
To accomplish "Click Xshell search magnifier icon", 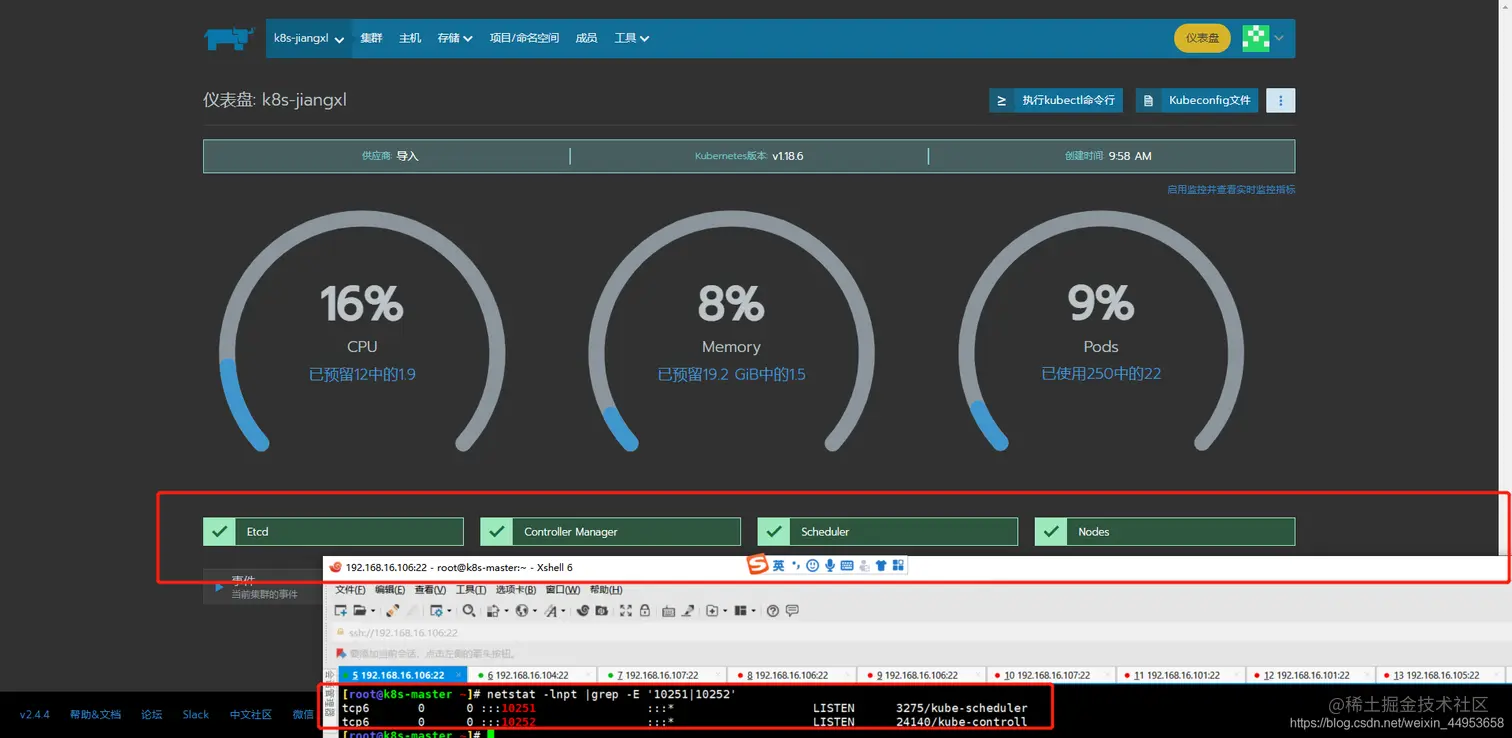I will tap(469, 610).
